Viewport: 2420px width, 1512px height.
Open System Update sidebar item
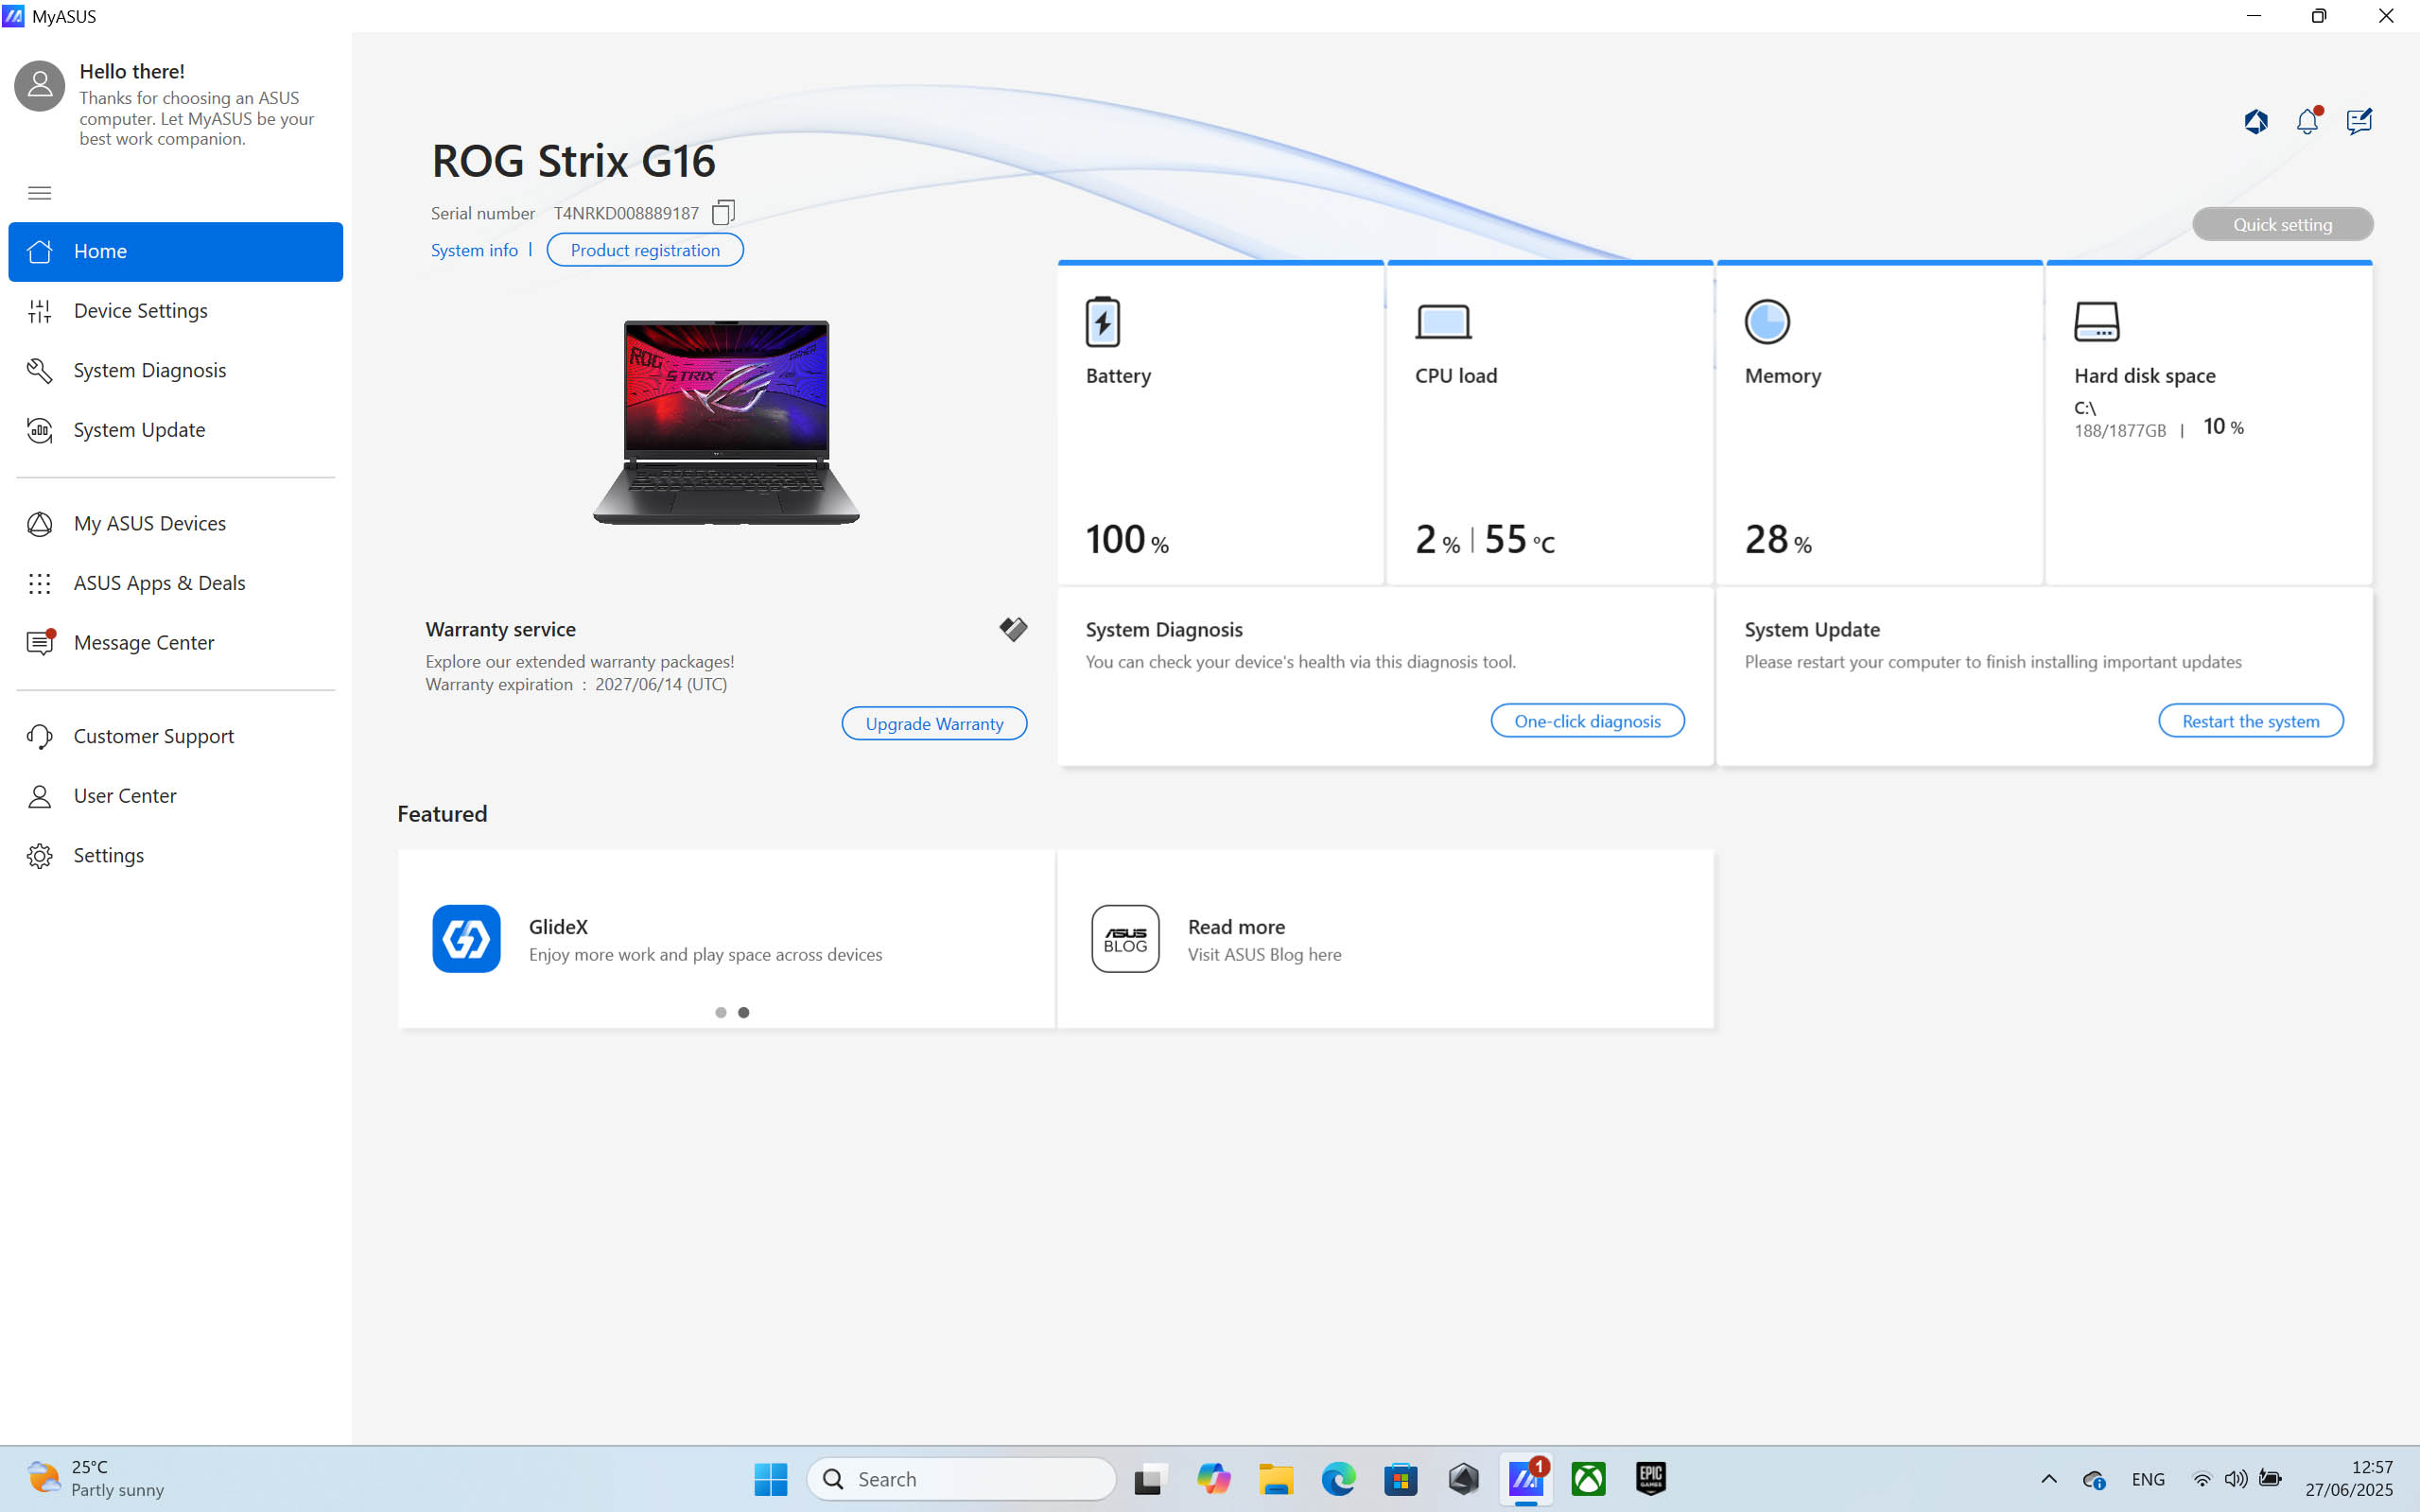(176, 430)
